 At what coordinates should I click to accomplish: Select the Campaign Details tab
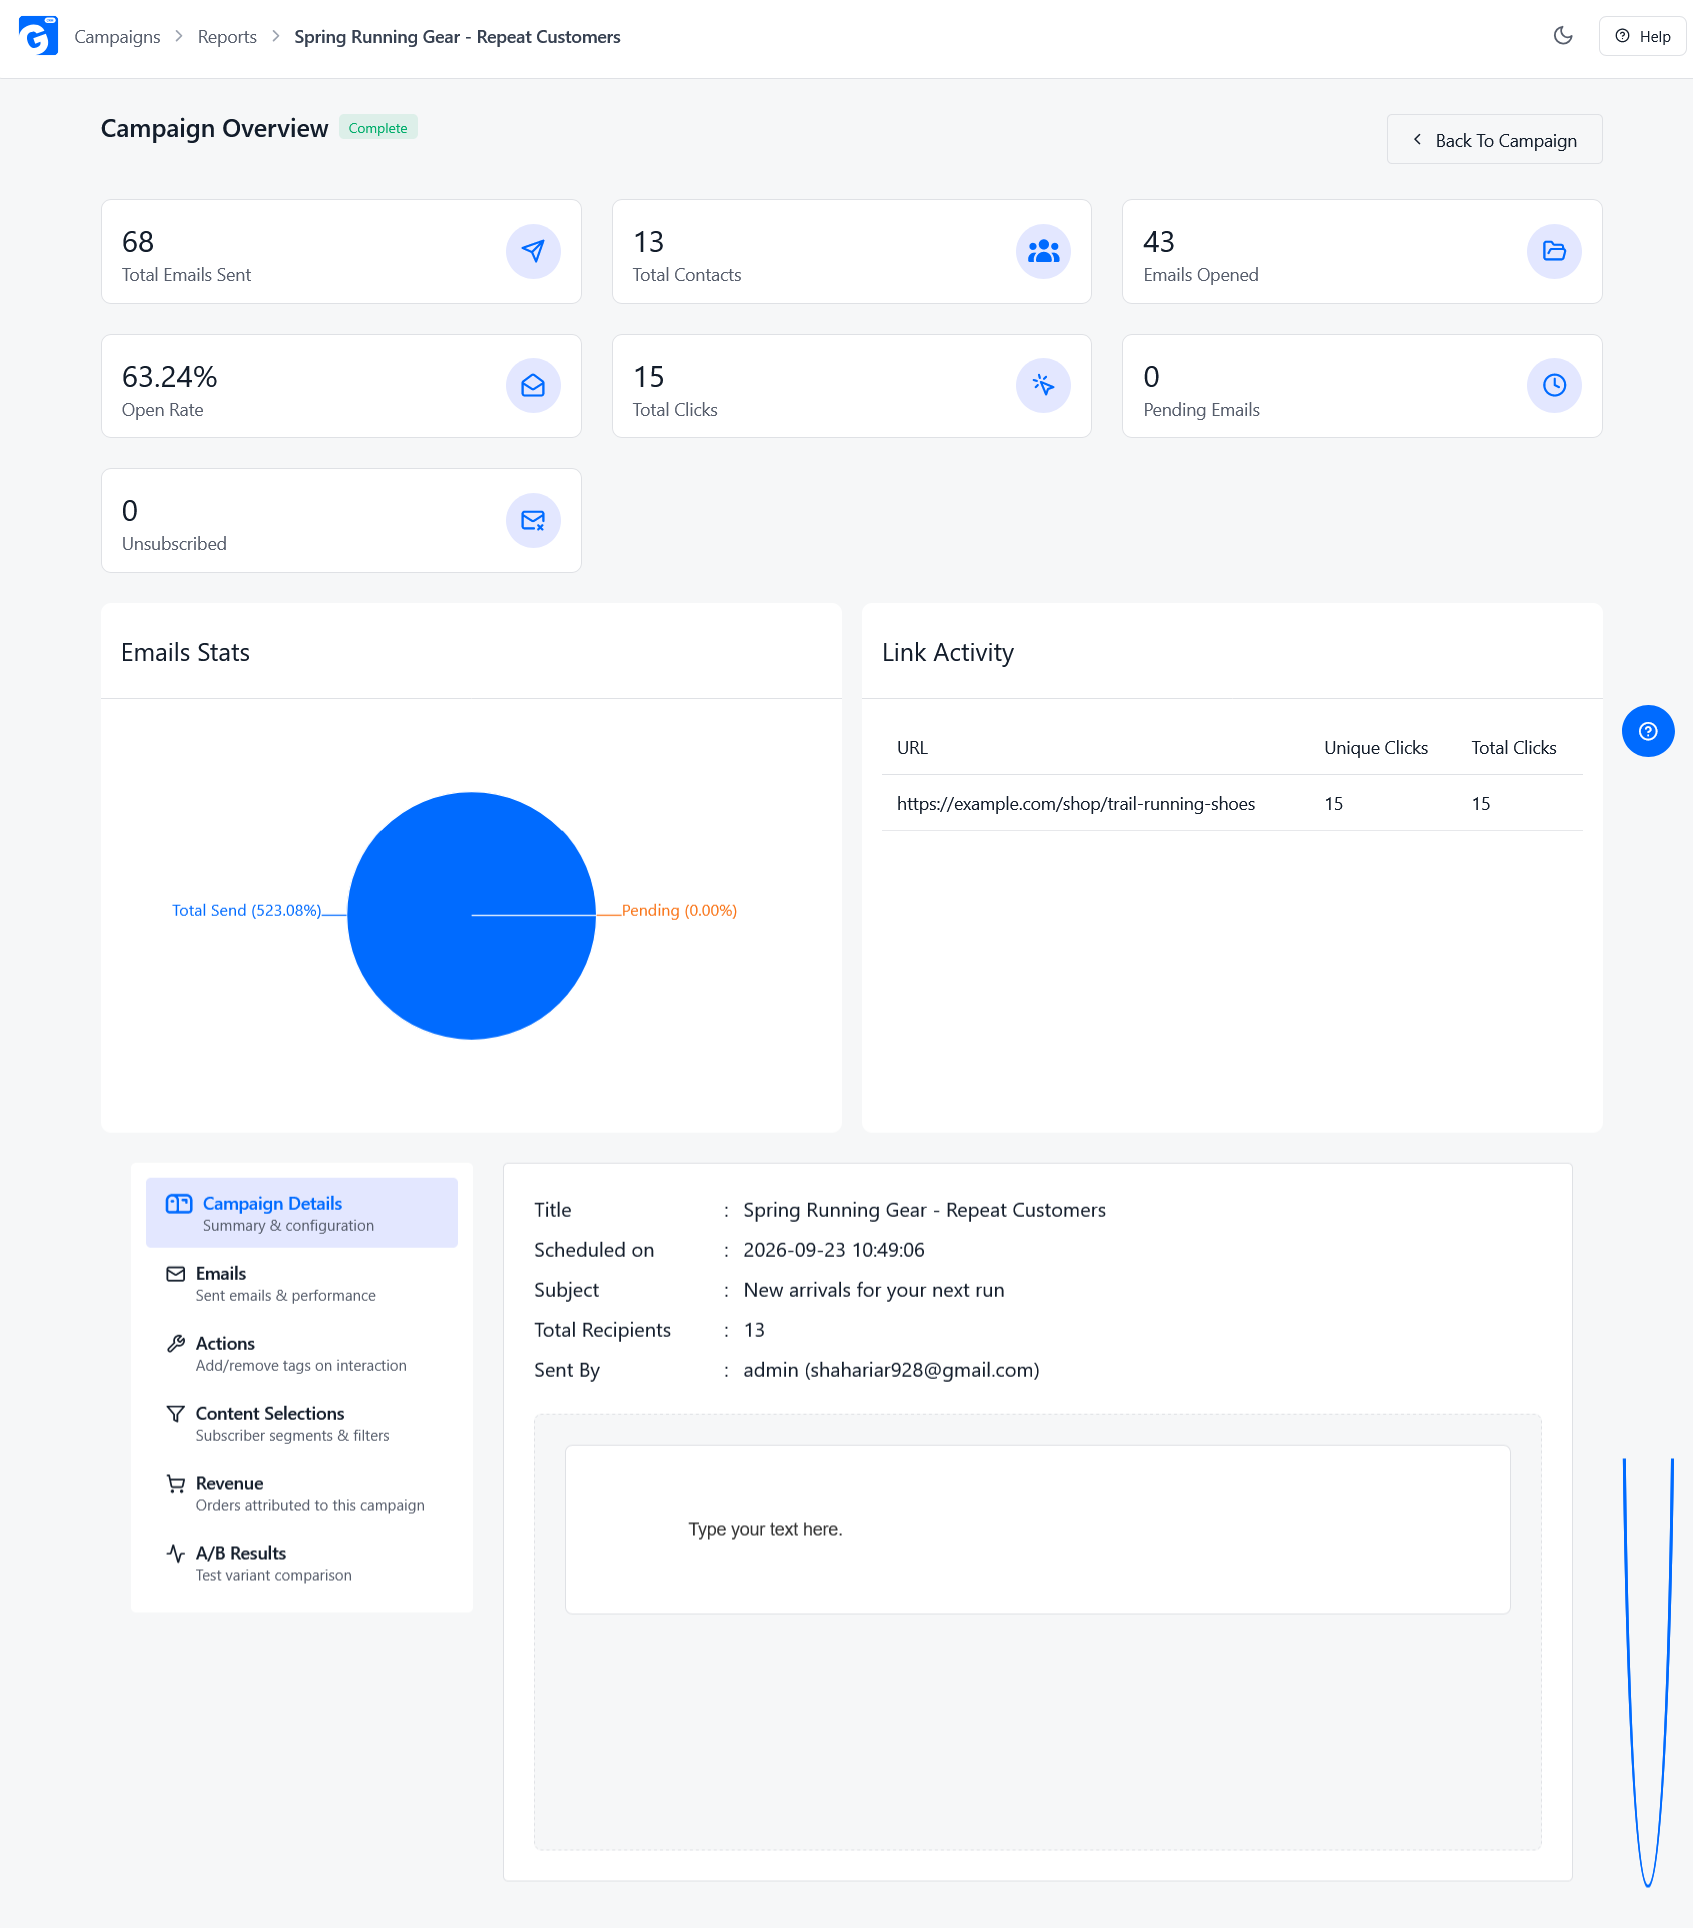(x=302, y=1213)
